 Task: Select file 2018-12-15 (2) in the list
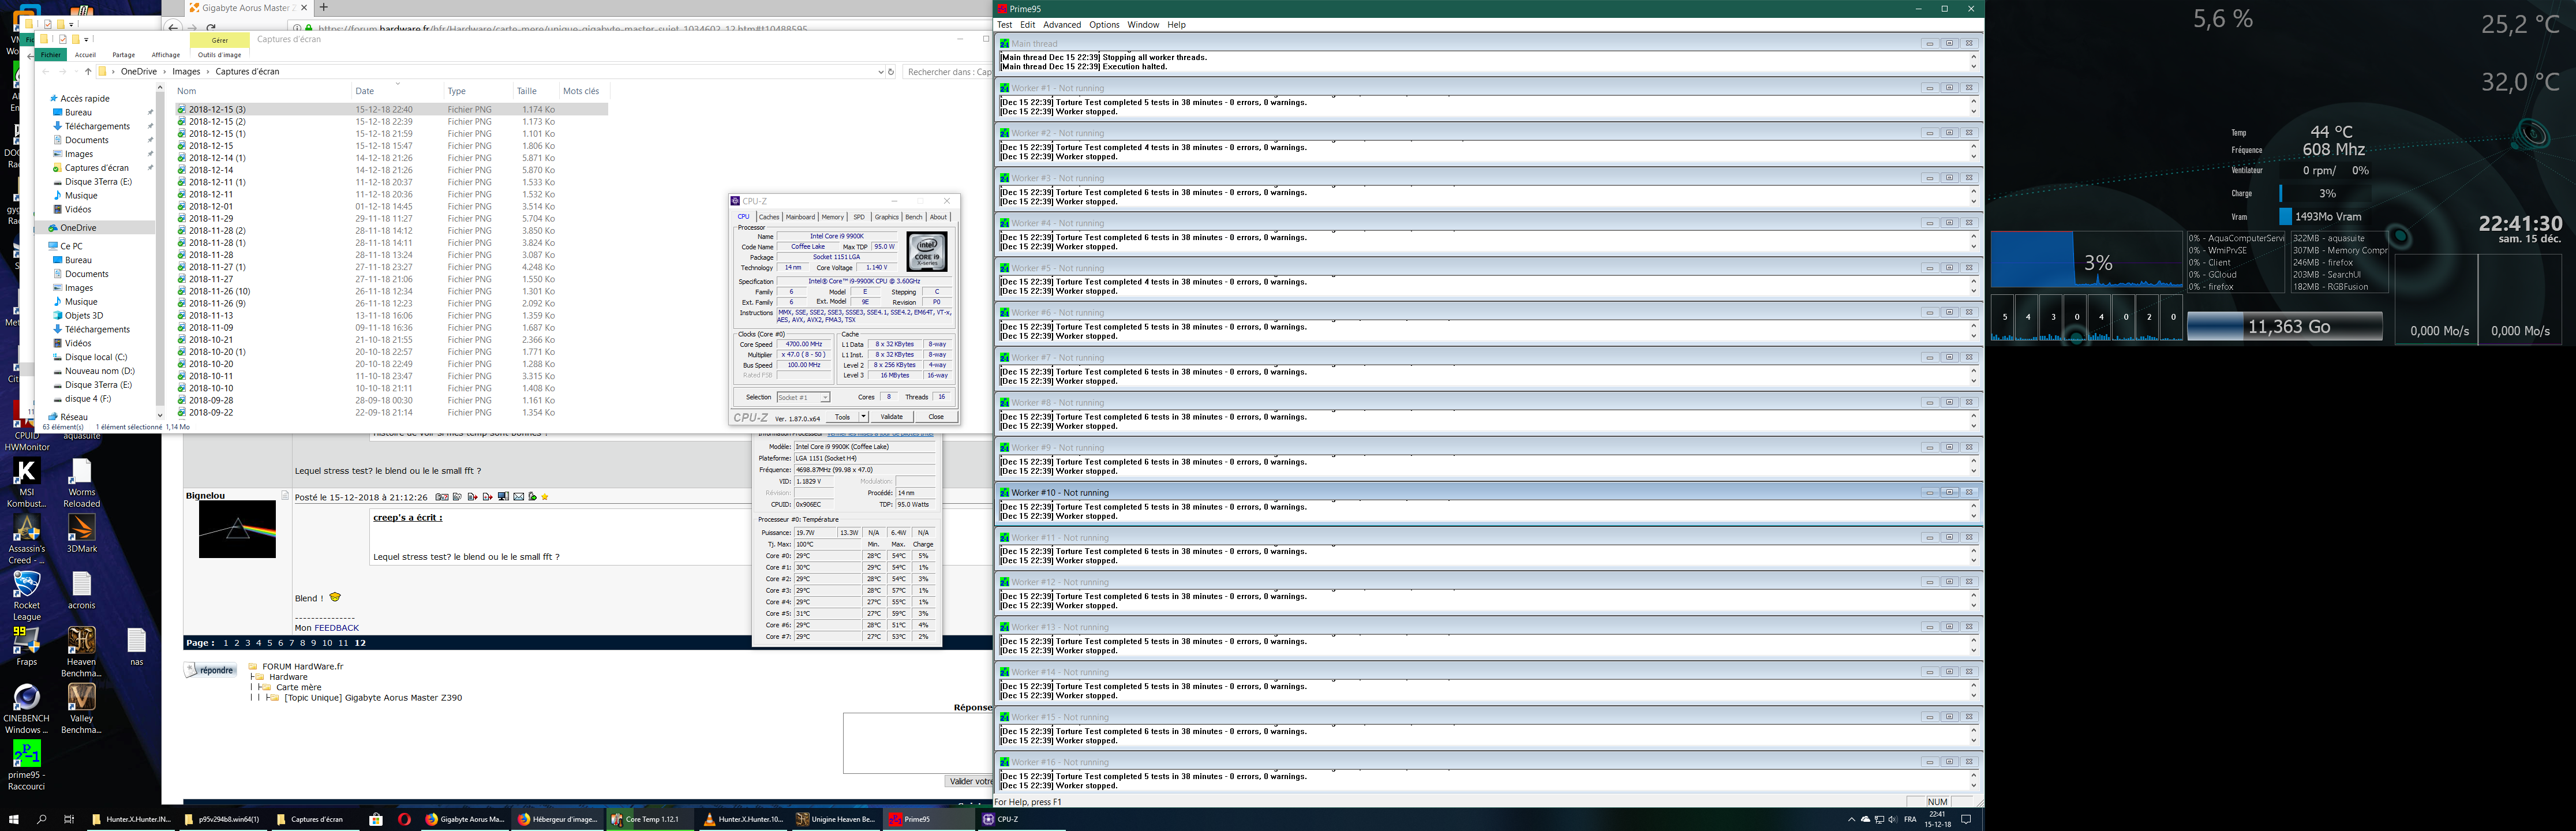tap(217, 122)
